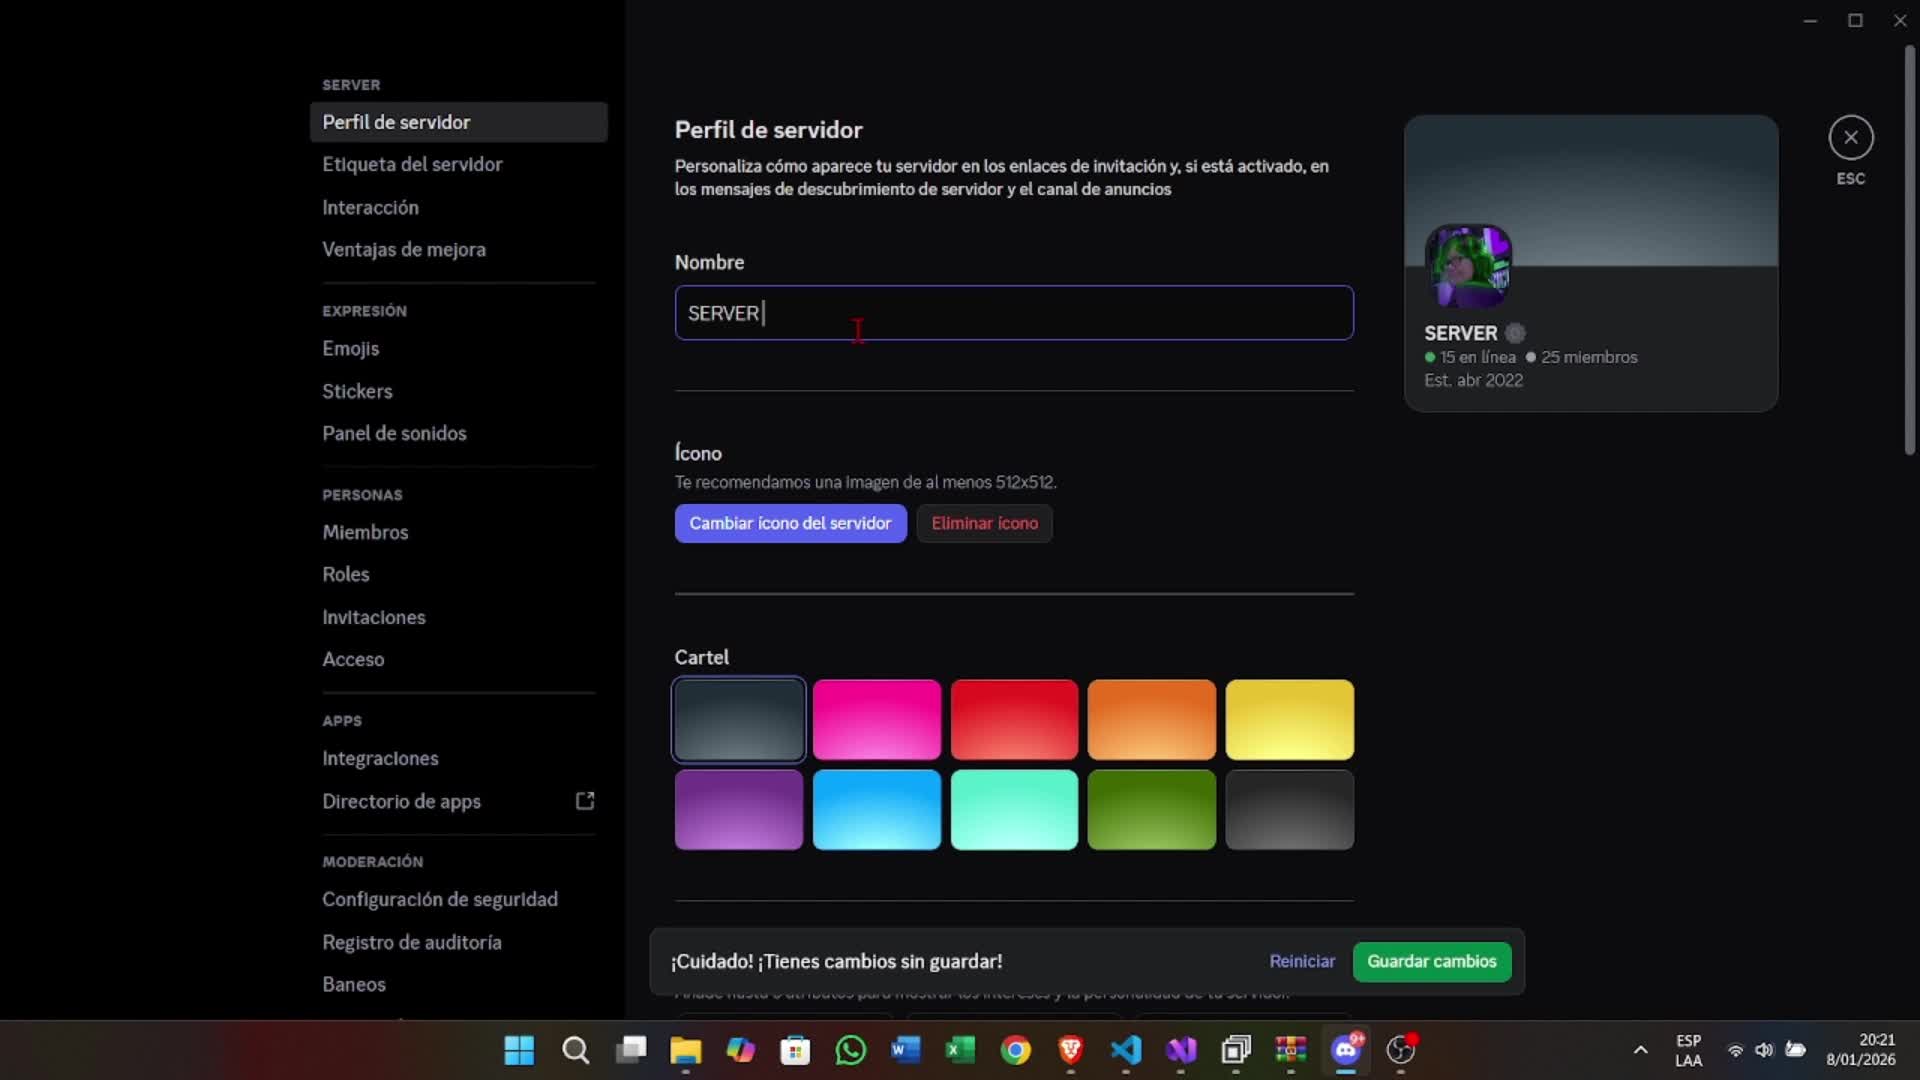Image resolution: width=1920 pixels, height=1080 pixels.
Task: Launch Brave browser from taskbar
Action: [1070, 1050]
